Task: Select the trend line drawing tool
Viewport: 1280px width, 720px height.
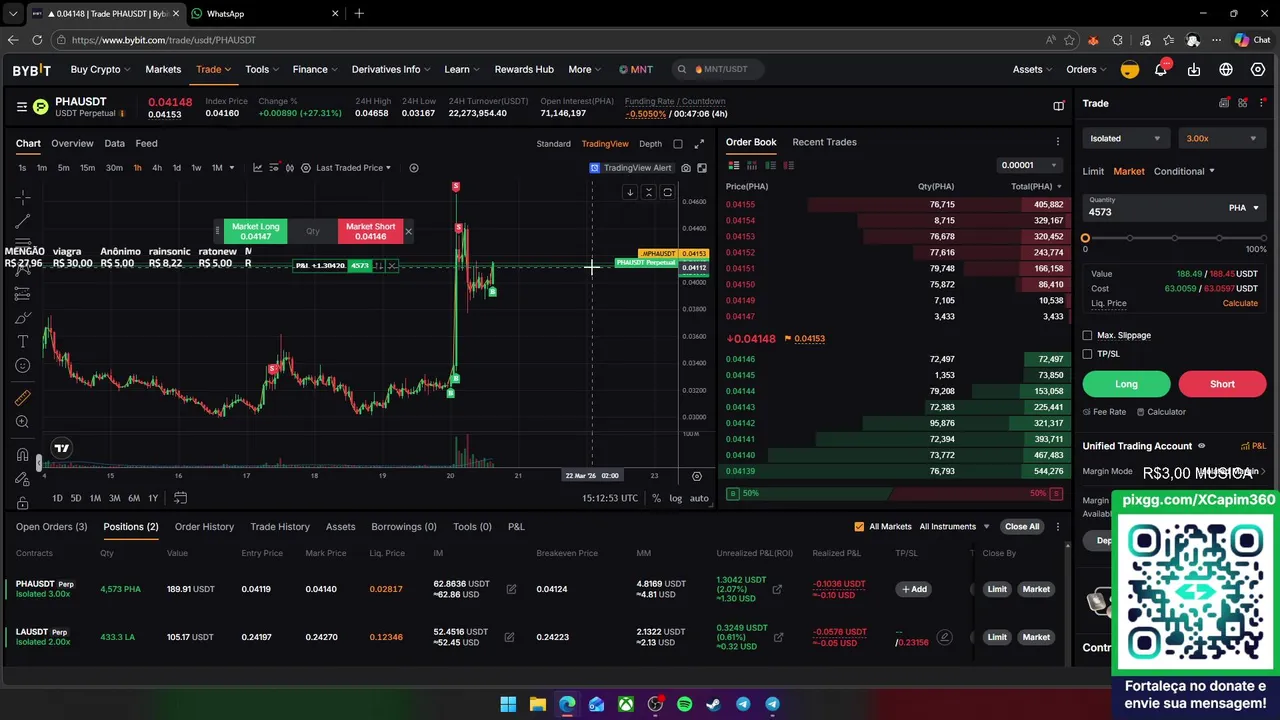Action: point(22,221)
